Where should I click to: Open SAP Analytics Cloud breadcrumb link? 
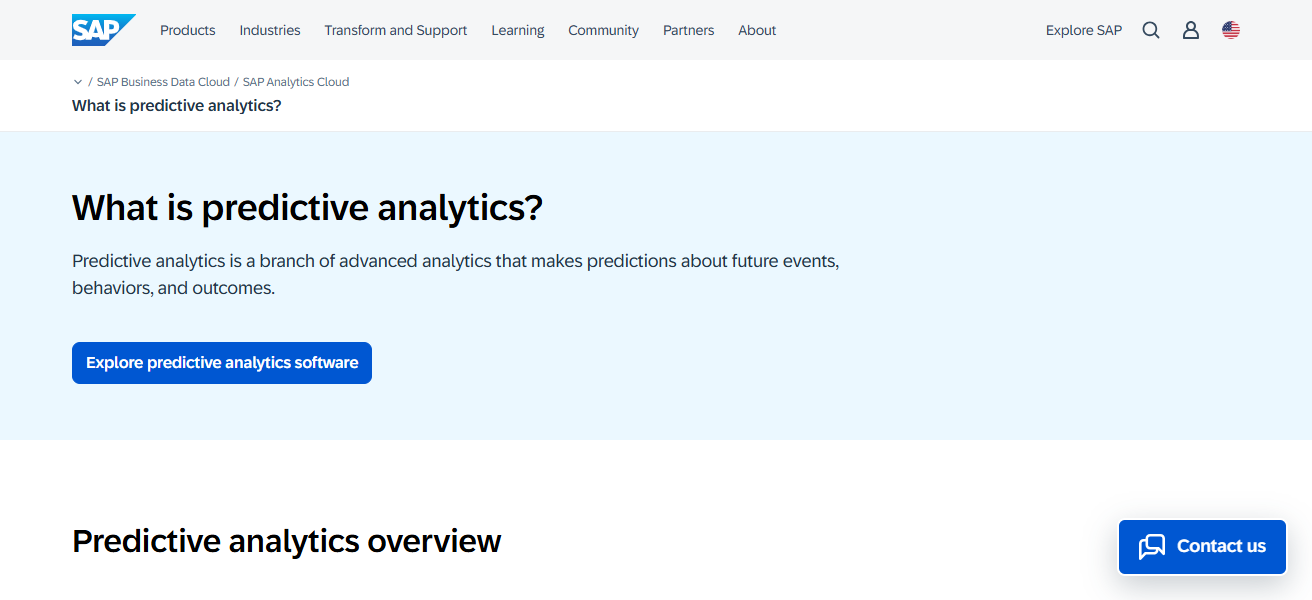point(295,81)
